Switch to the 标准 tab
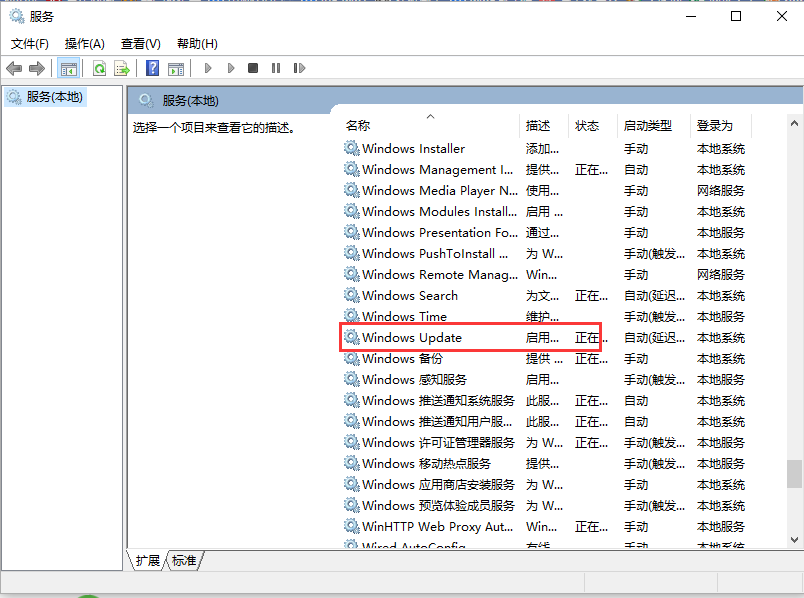Screen dimensions: 804x598 pos(184,561)
